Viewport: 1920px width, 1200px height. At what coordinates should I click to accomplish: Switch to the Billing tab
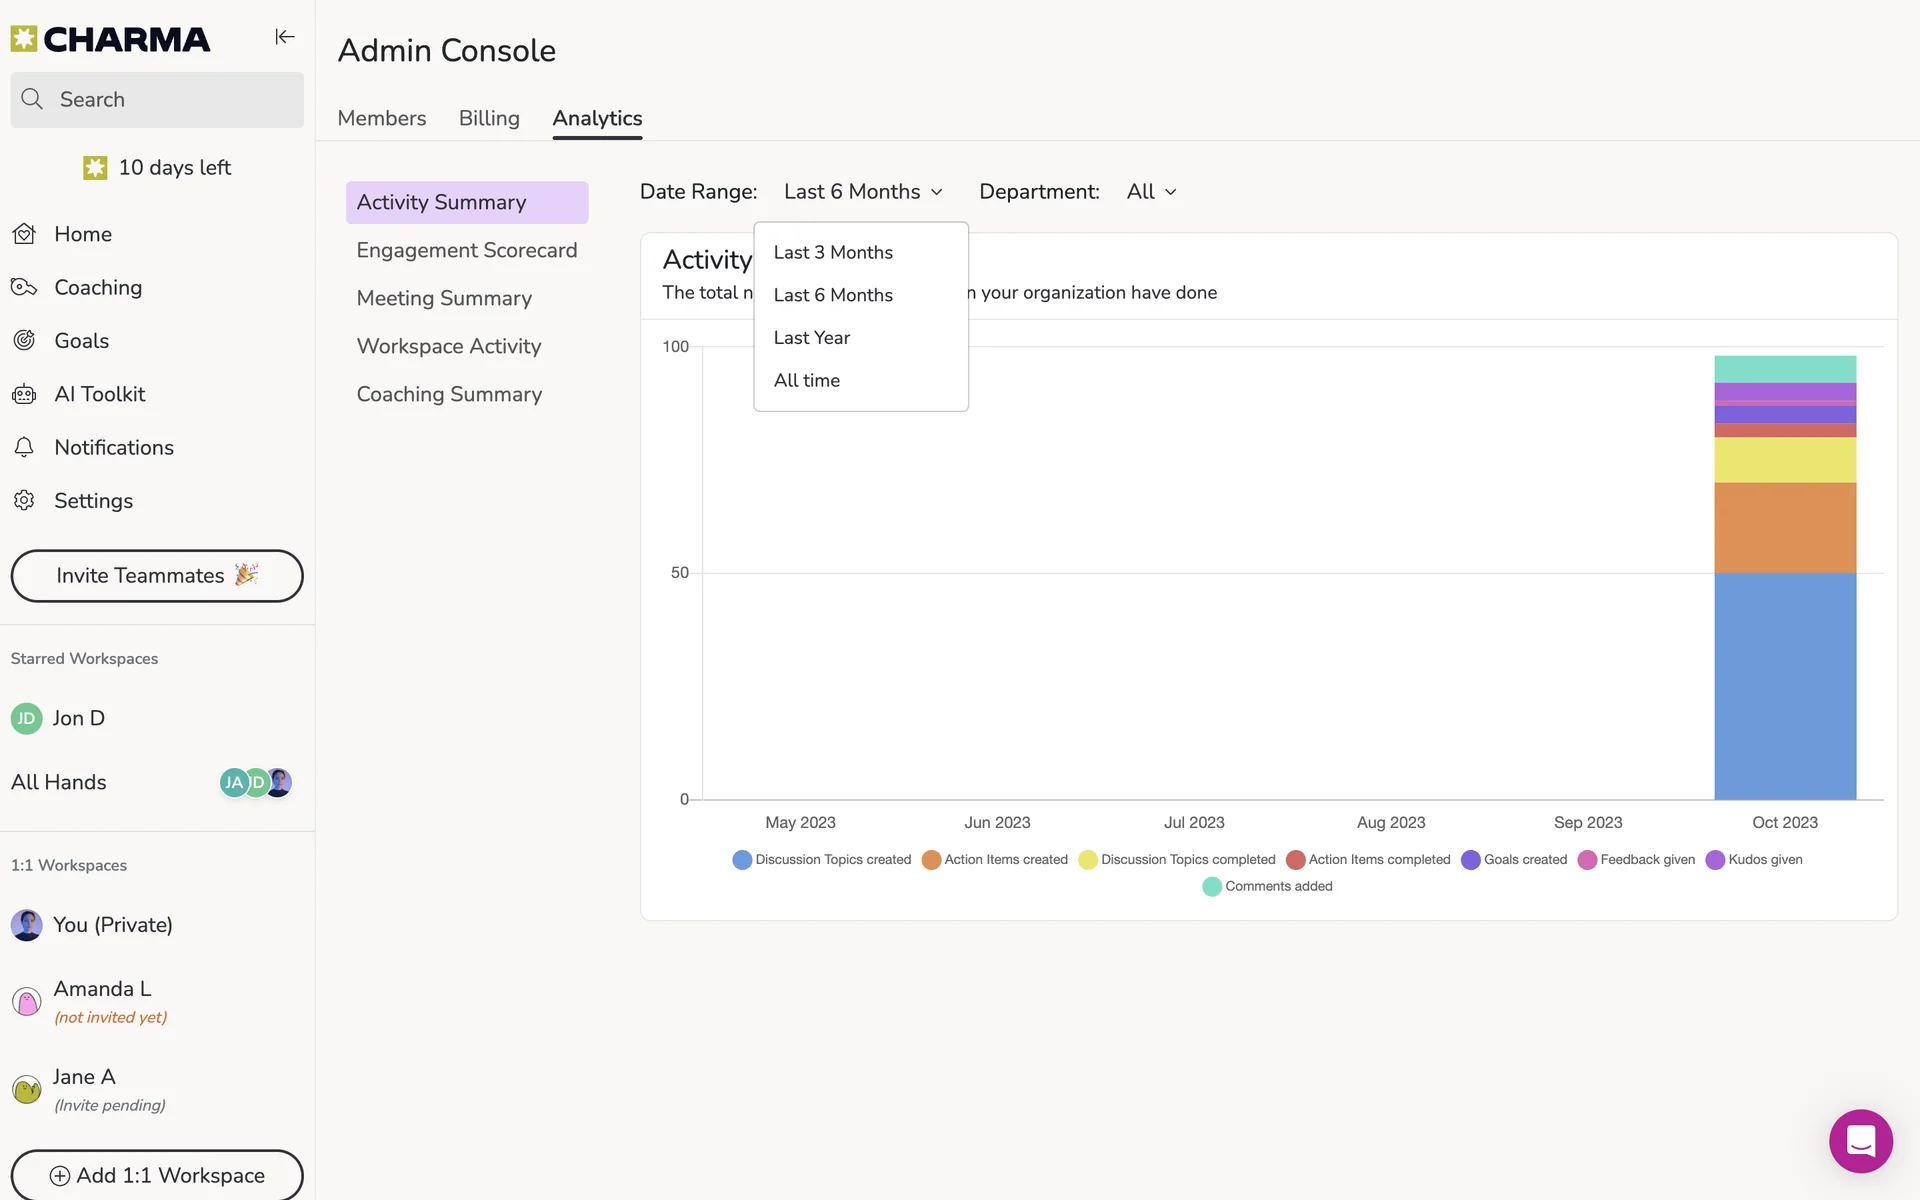click(x=489, y=118)
